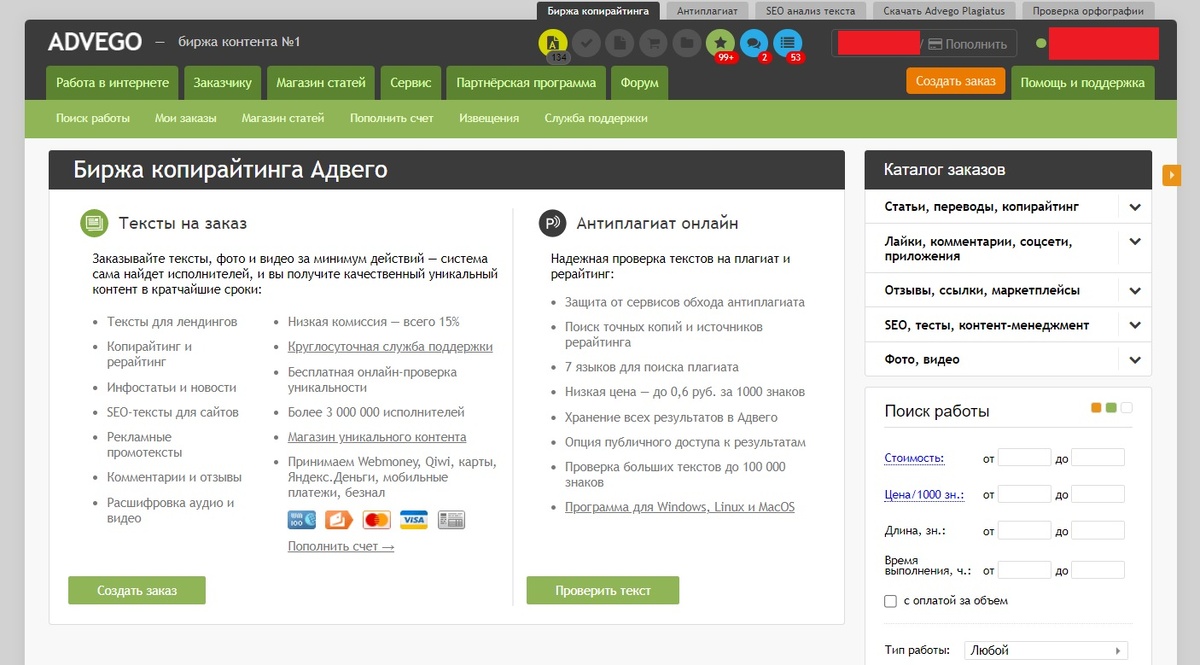1200x665 pixels.
Task: Open the Заказчику menu
Action: (222, 83)
